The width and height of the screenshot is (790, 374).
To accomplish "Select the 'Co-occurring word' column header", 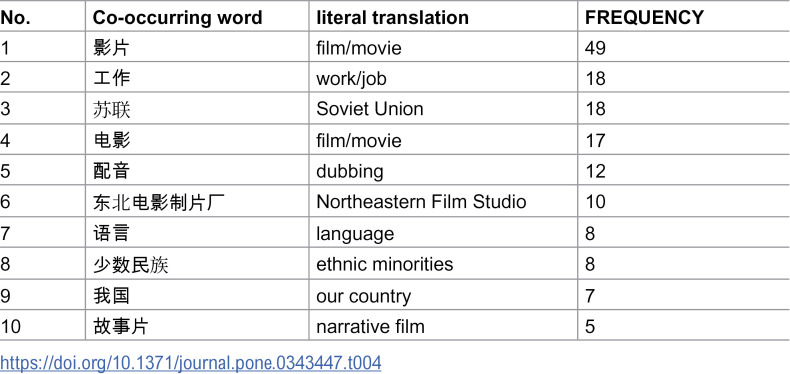I will pos(178,18).
